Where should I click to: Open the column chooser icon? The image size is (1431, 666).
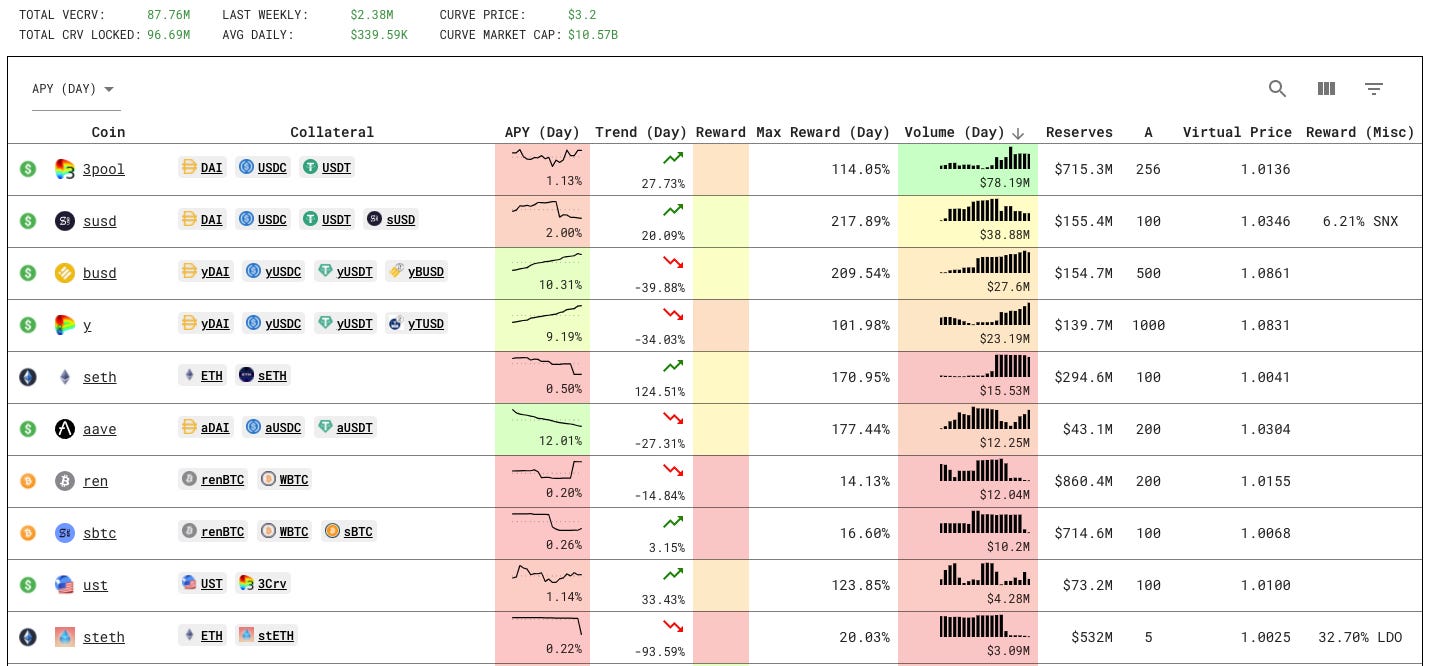1326,88
